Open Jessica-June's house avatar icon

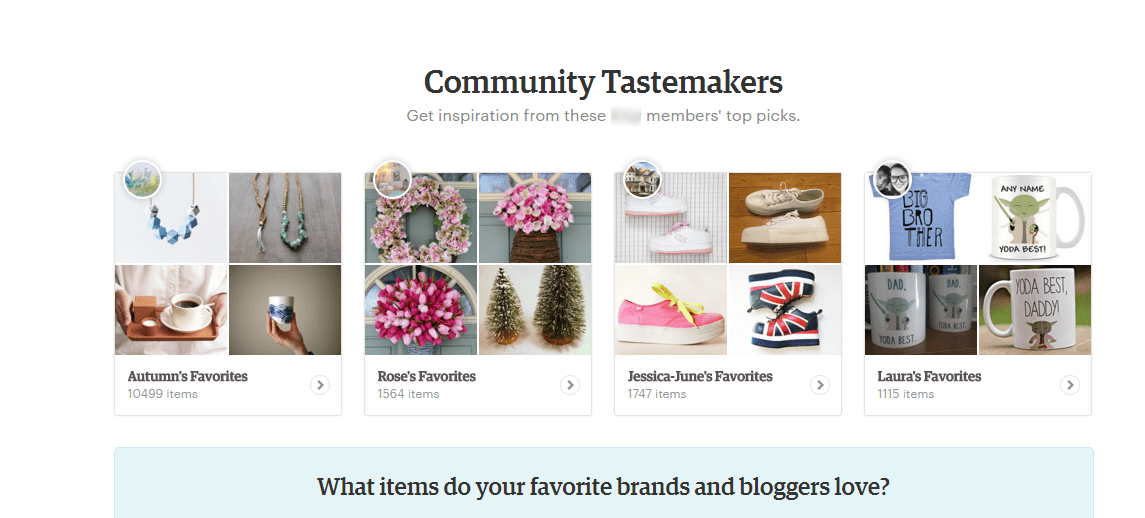pos(642,178)
